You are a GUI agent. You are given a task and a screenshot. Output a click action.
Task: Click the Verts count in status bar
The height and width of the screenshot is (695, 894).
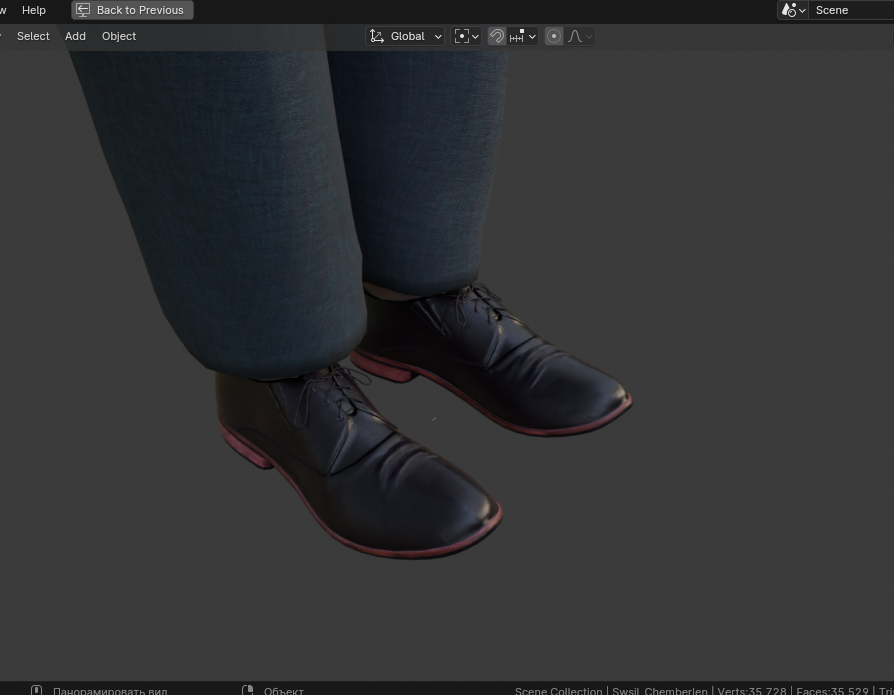[751, 690]
